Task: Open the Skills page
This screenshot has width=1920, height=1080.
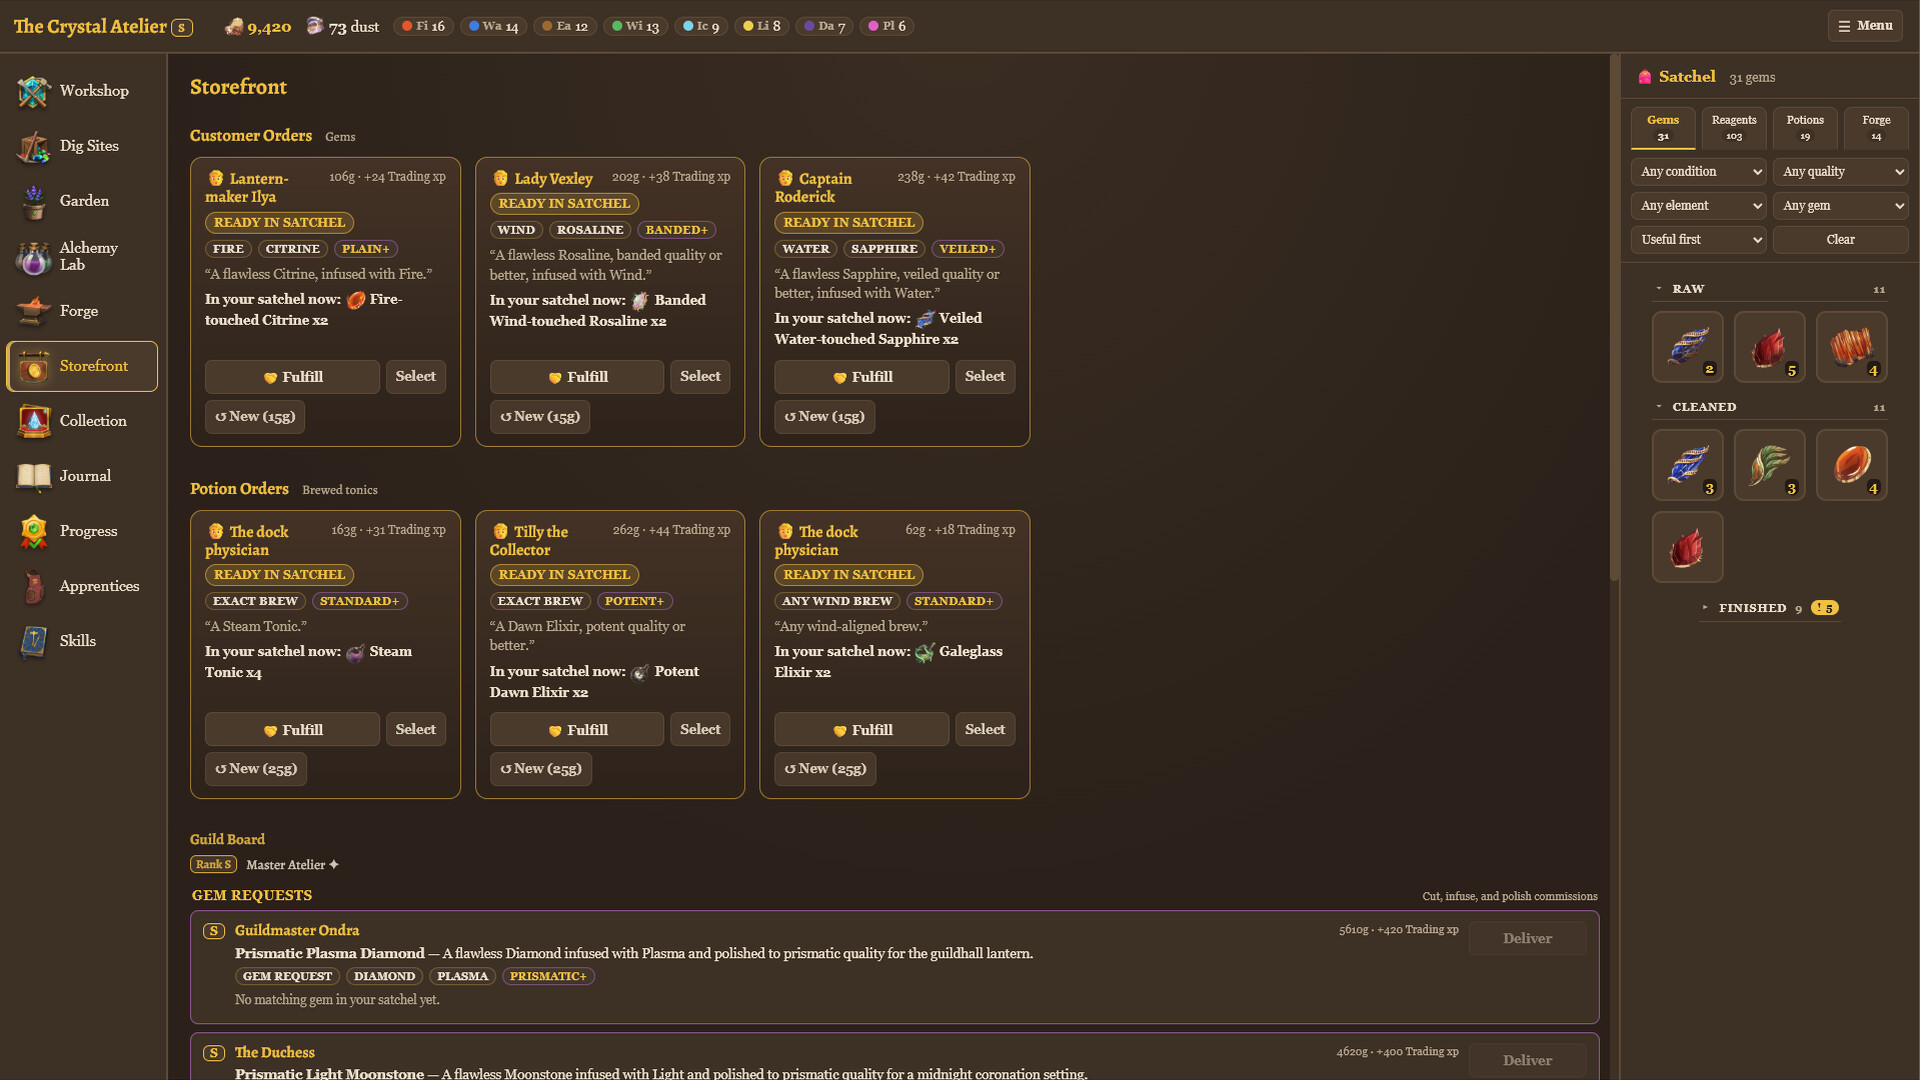Action: tap(82, 641)
